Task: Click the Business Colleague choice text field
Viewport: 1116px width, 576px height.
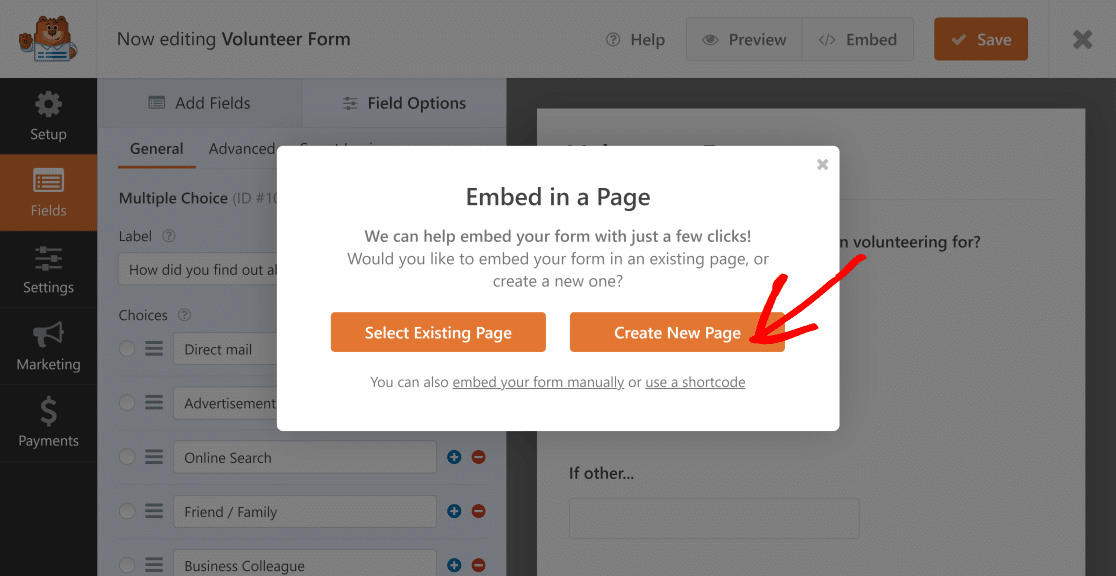Action: click(x=304, y=565)
